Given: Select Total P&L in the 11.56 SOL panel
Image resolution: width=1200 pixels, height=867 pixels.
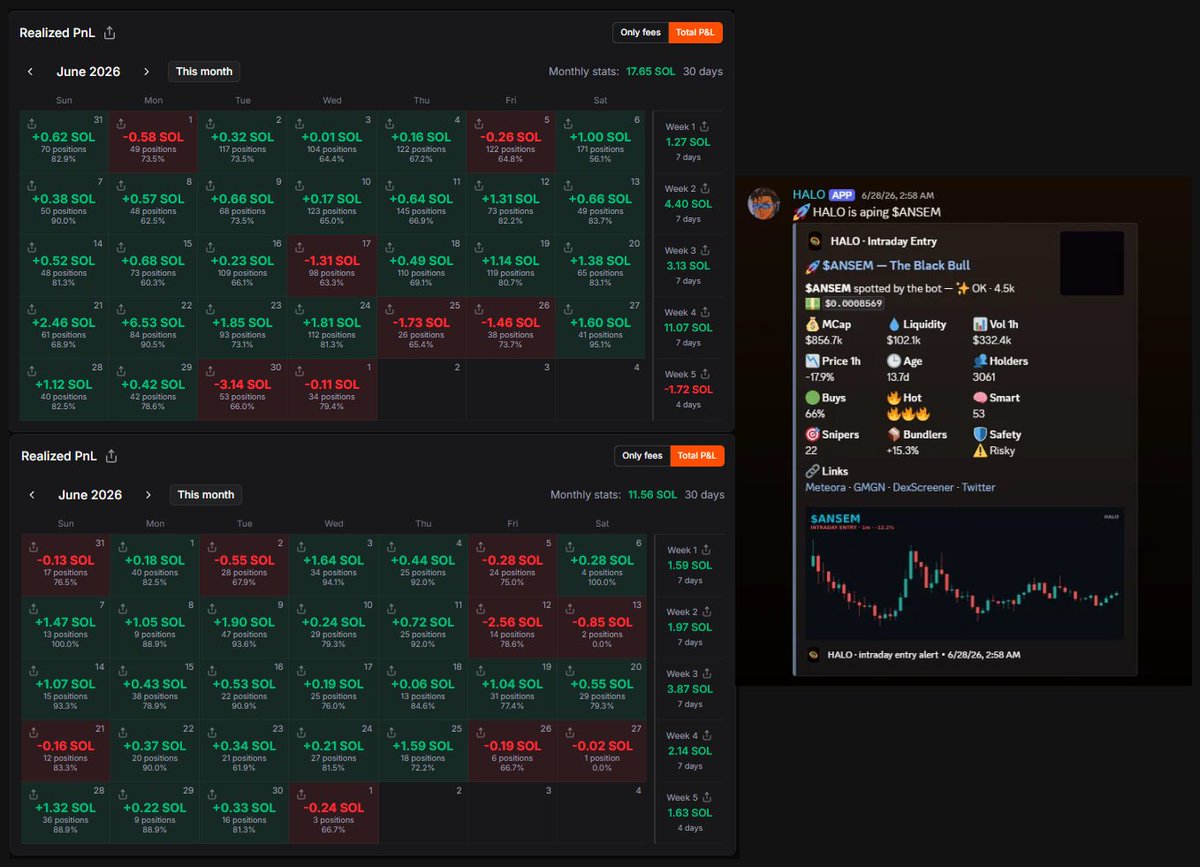Looking at the screenshot, I should (x=697, y=456).
